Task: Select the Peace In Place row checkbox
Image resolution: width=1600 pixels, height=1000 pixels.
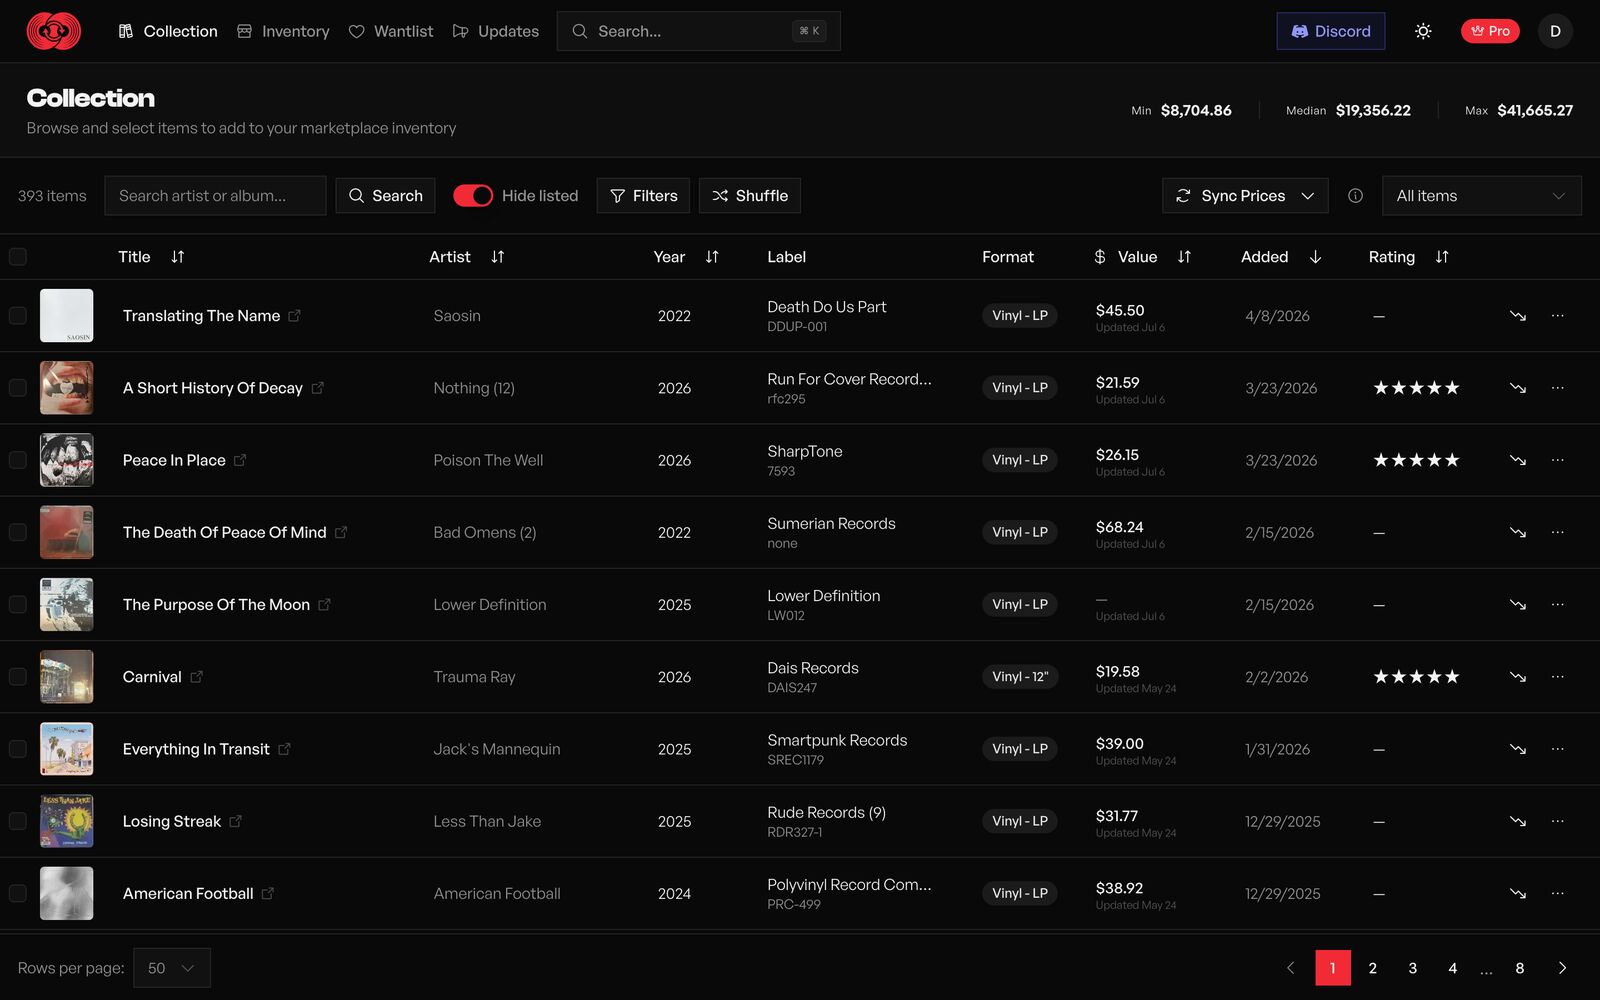Action: tap(18, 460)
